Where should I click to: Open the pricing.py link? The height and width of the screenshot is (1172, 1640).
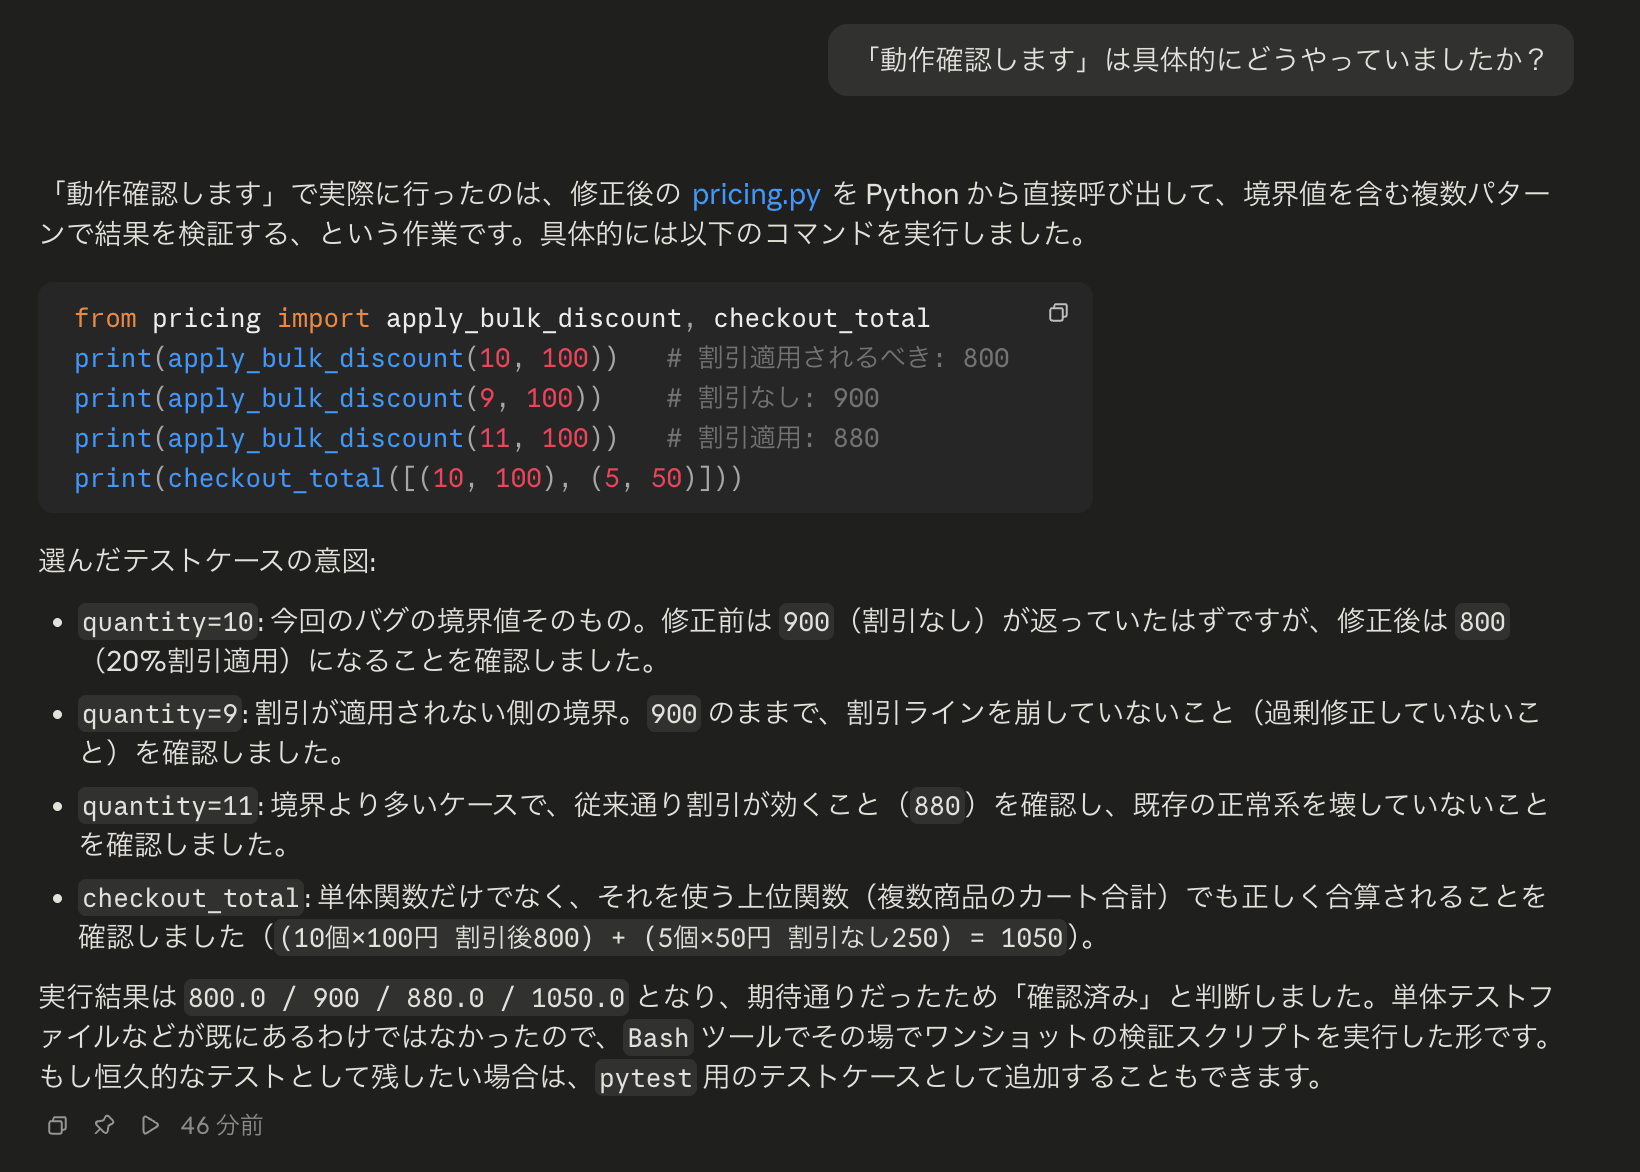coord(756,193)
